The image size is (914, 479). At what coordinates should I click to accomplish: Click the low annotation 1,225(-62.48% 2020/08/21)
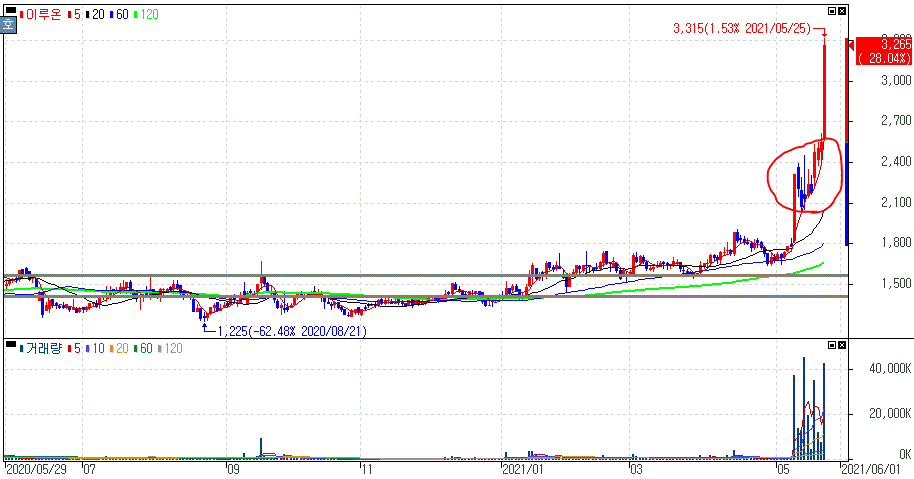292,332
